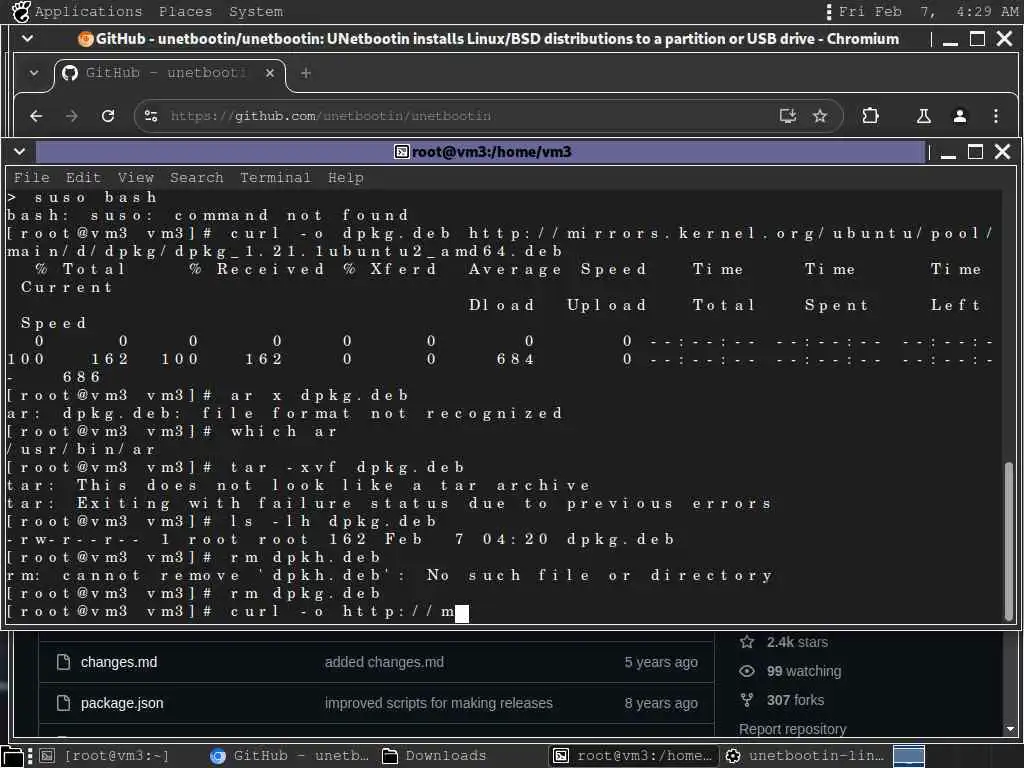The width and height of the screenshot is (1024, 768).
Task: Click the terminal vertical scrollbar
Action: click(x=1009, y=541)
